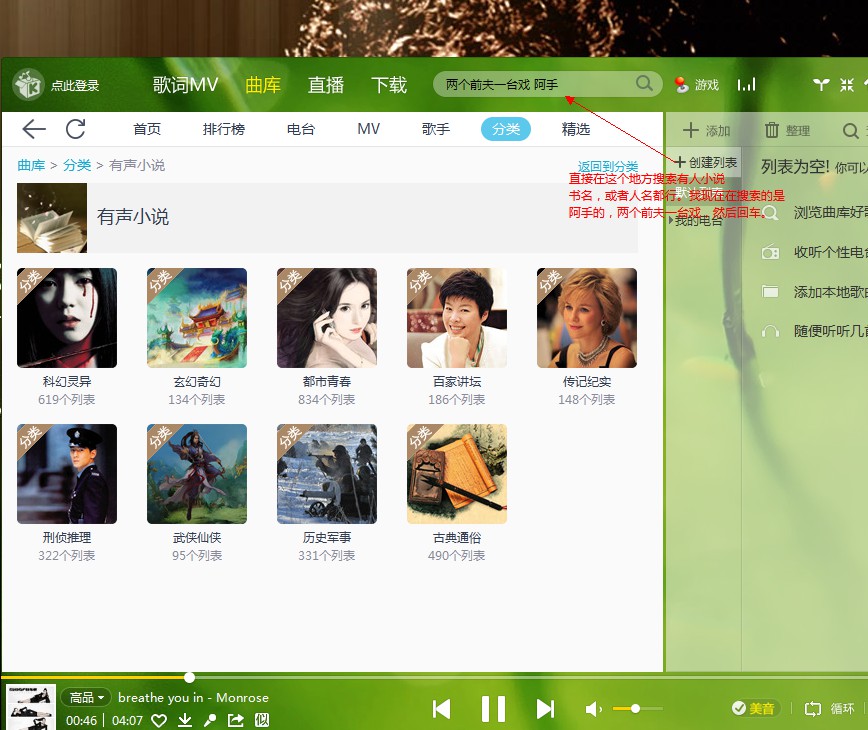Click the back arrow navigation icon
This screenshot has width=868, height=730.
[34, 129]
